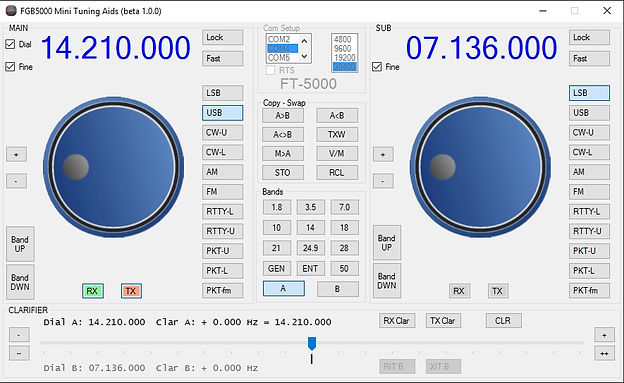Select AM mode on MAIN
Viewport: 624px width, 383px height.
pyautogui.click(x=222, y=172)
